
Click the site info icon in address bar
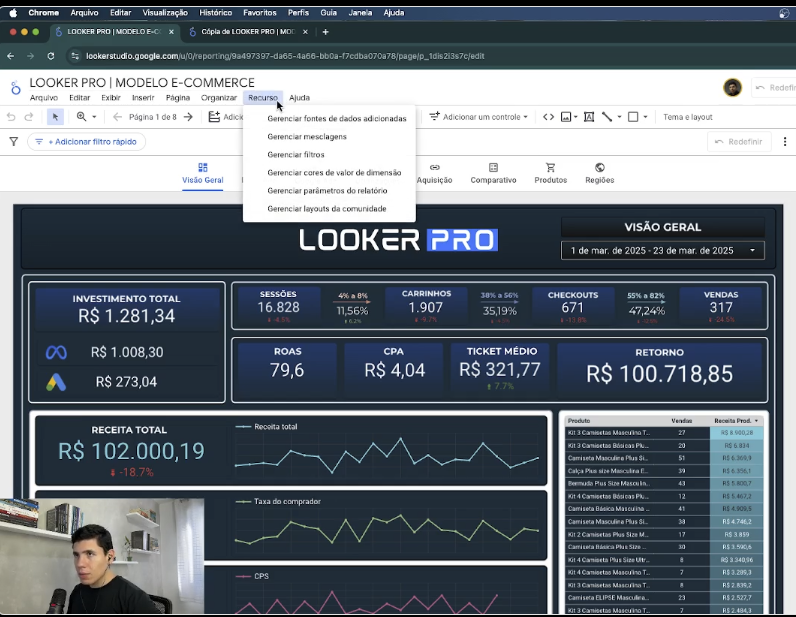tap(75, 56)
